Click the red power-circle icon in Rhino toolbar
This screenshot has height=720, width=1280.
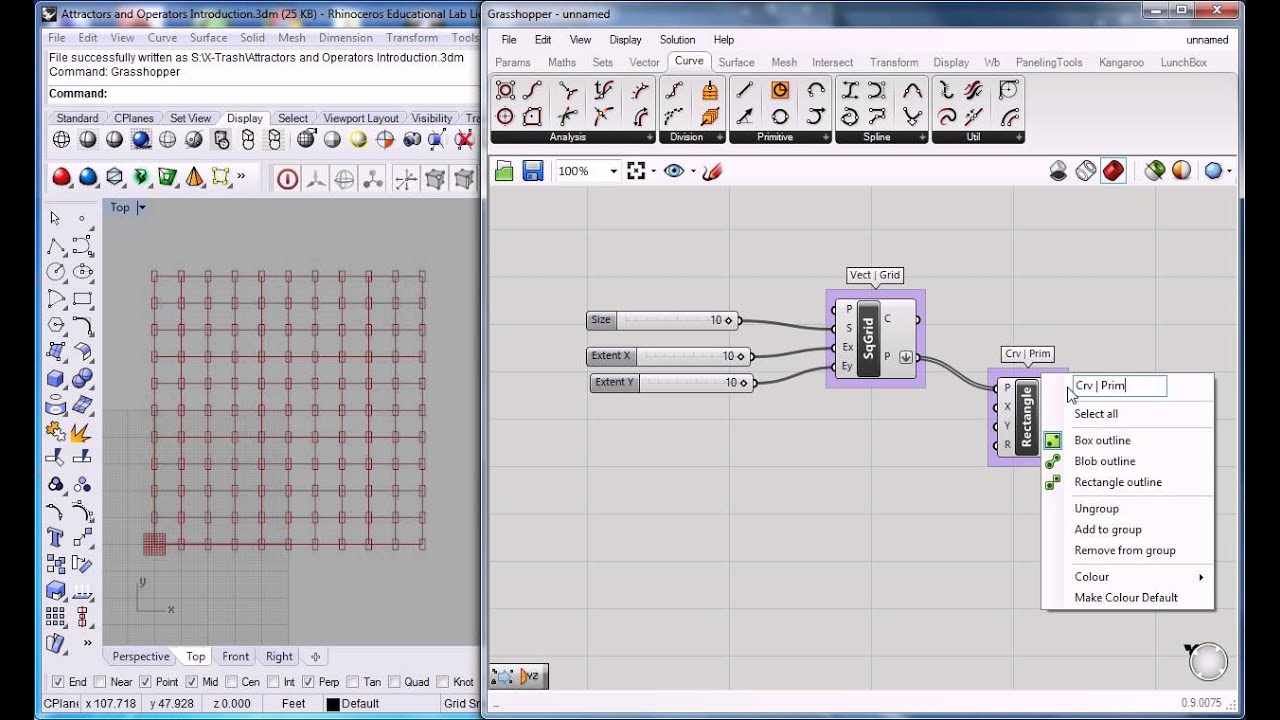coord(288,179)
